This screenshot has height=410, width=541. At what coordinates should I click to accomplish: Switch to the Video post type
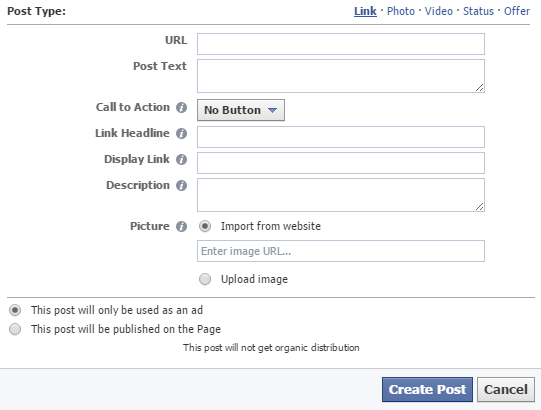(x=439, y=11)
